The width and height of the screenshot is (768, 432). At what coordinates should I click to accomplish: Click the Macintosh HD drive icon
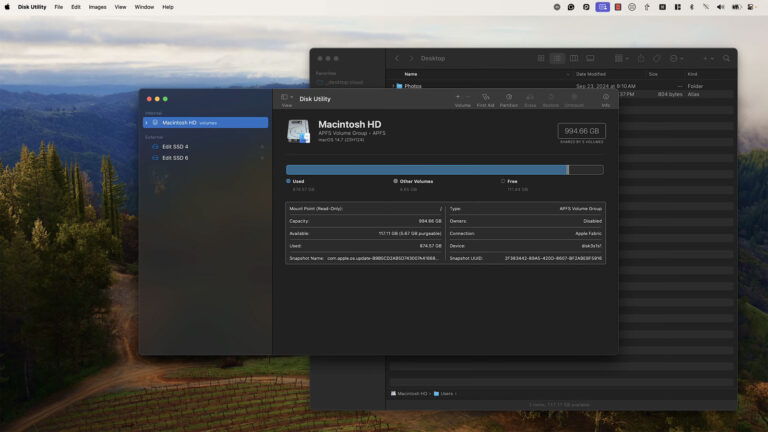point(298,131)
